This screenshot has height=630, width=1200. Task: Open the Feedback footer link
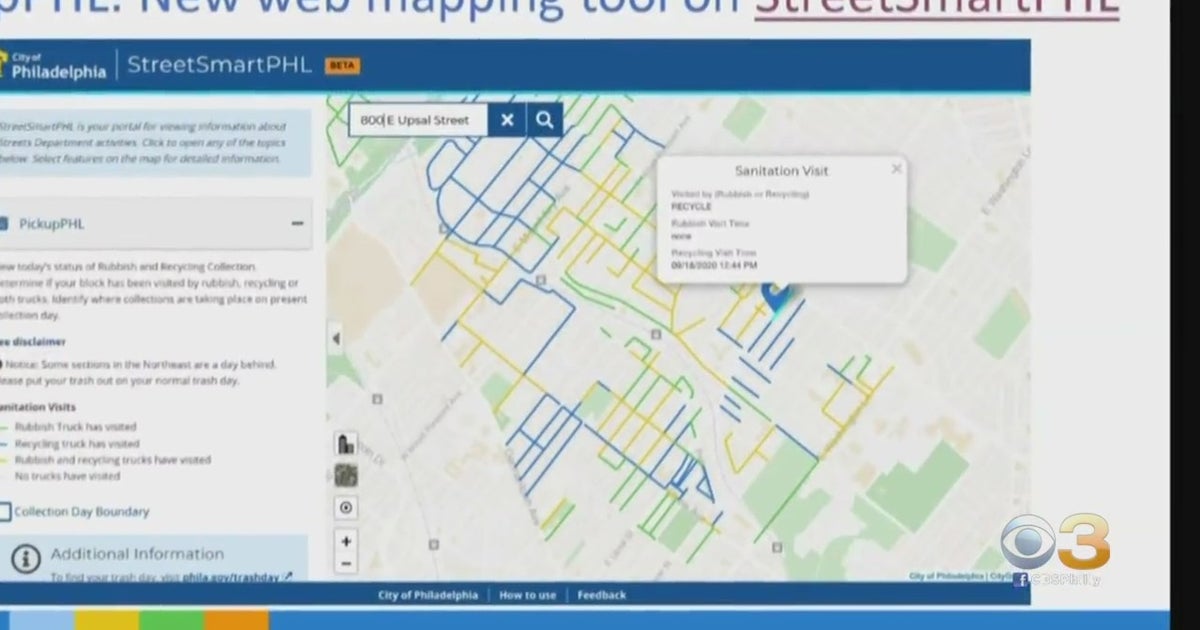[x=601, y=595]
